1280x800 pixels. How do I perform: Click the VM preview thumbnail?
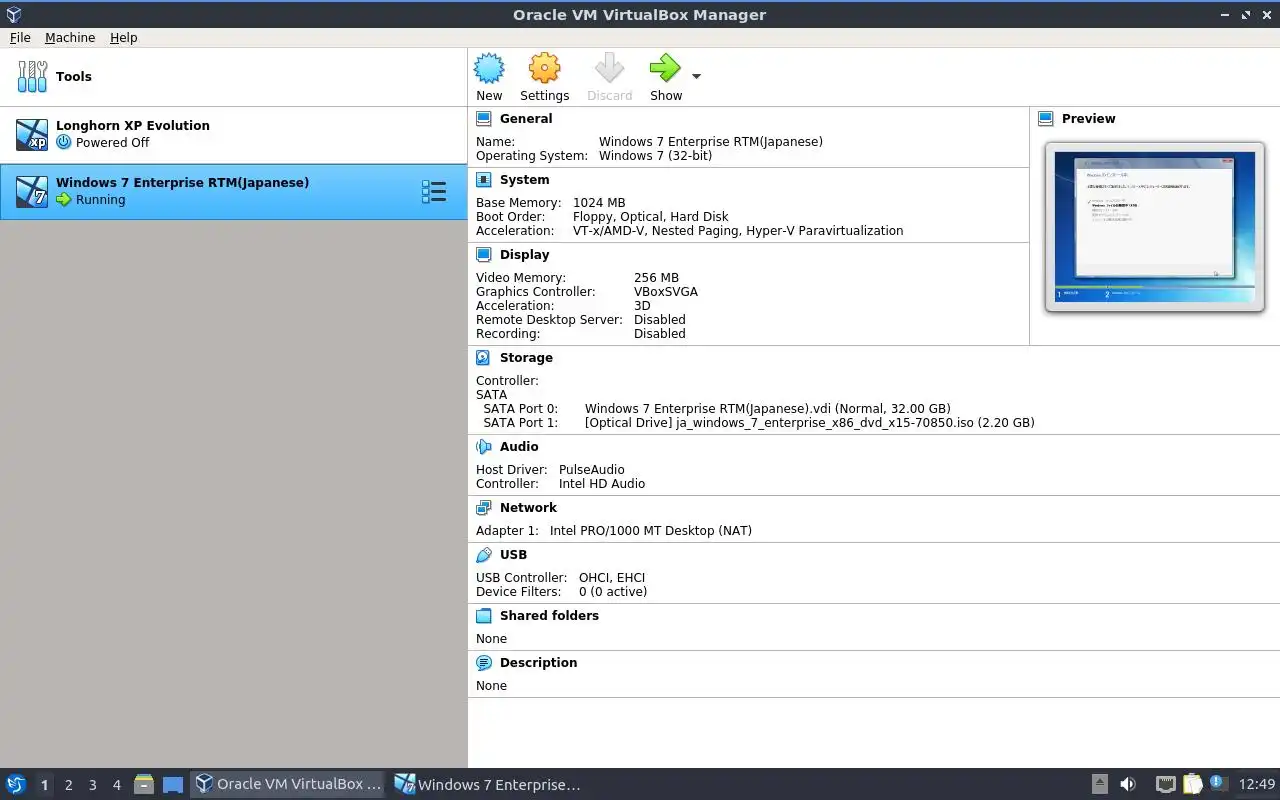pos(1155,227)
